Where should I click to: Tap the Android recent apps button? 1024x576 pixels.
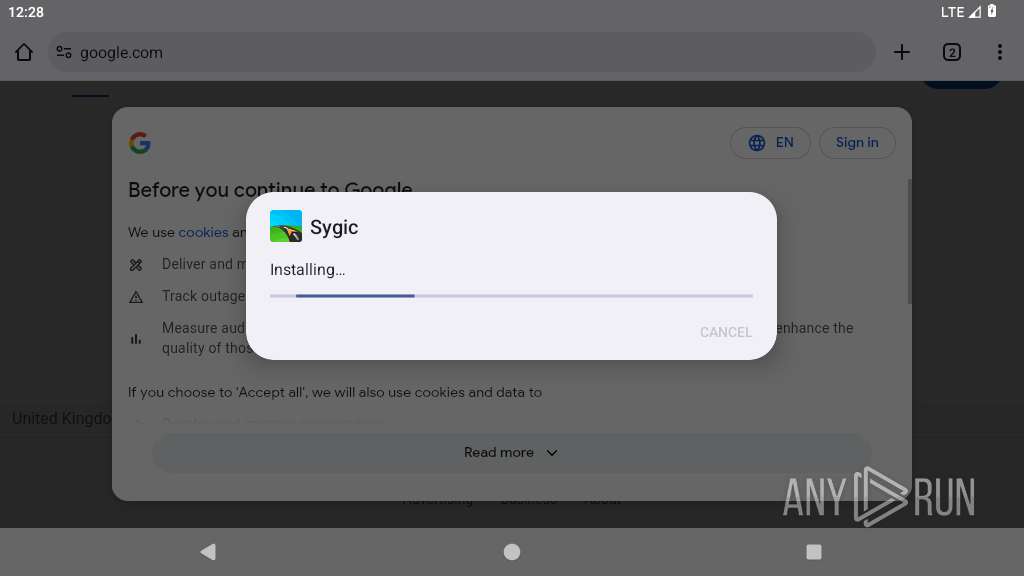814,552
